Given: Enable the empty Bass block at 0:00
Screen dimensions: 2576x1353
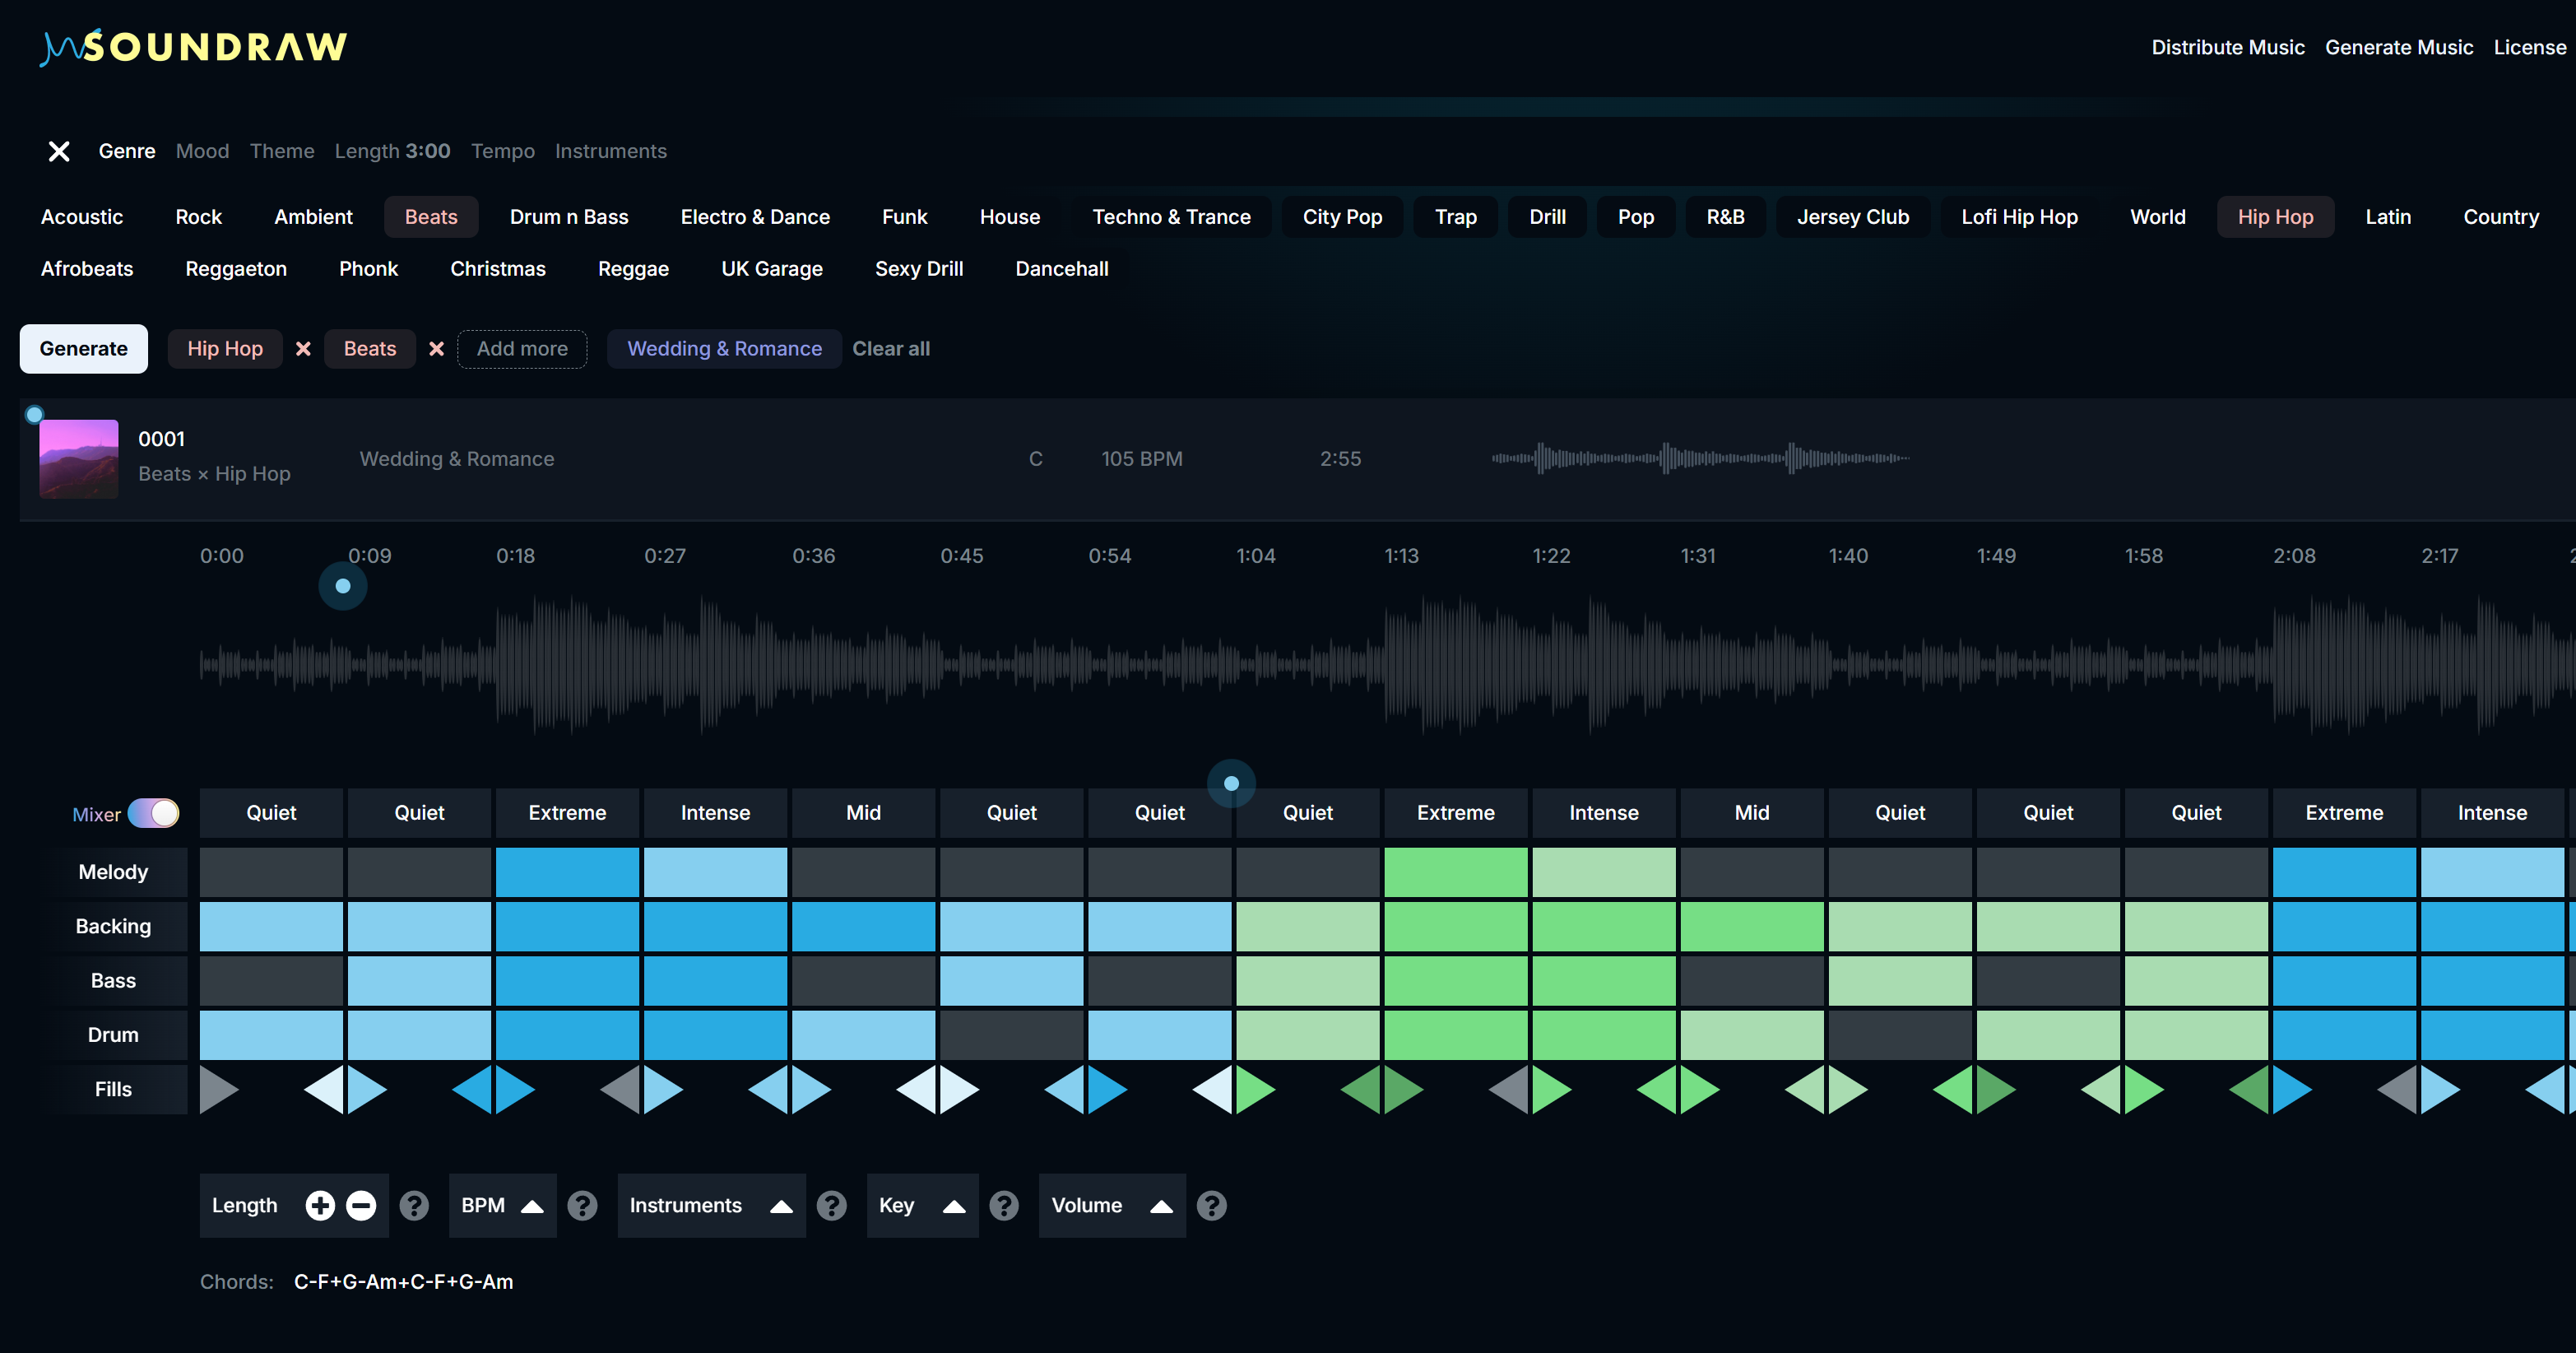Looking at the screenshot, I should (x=271, y=980).
